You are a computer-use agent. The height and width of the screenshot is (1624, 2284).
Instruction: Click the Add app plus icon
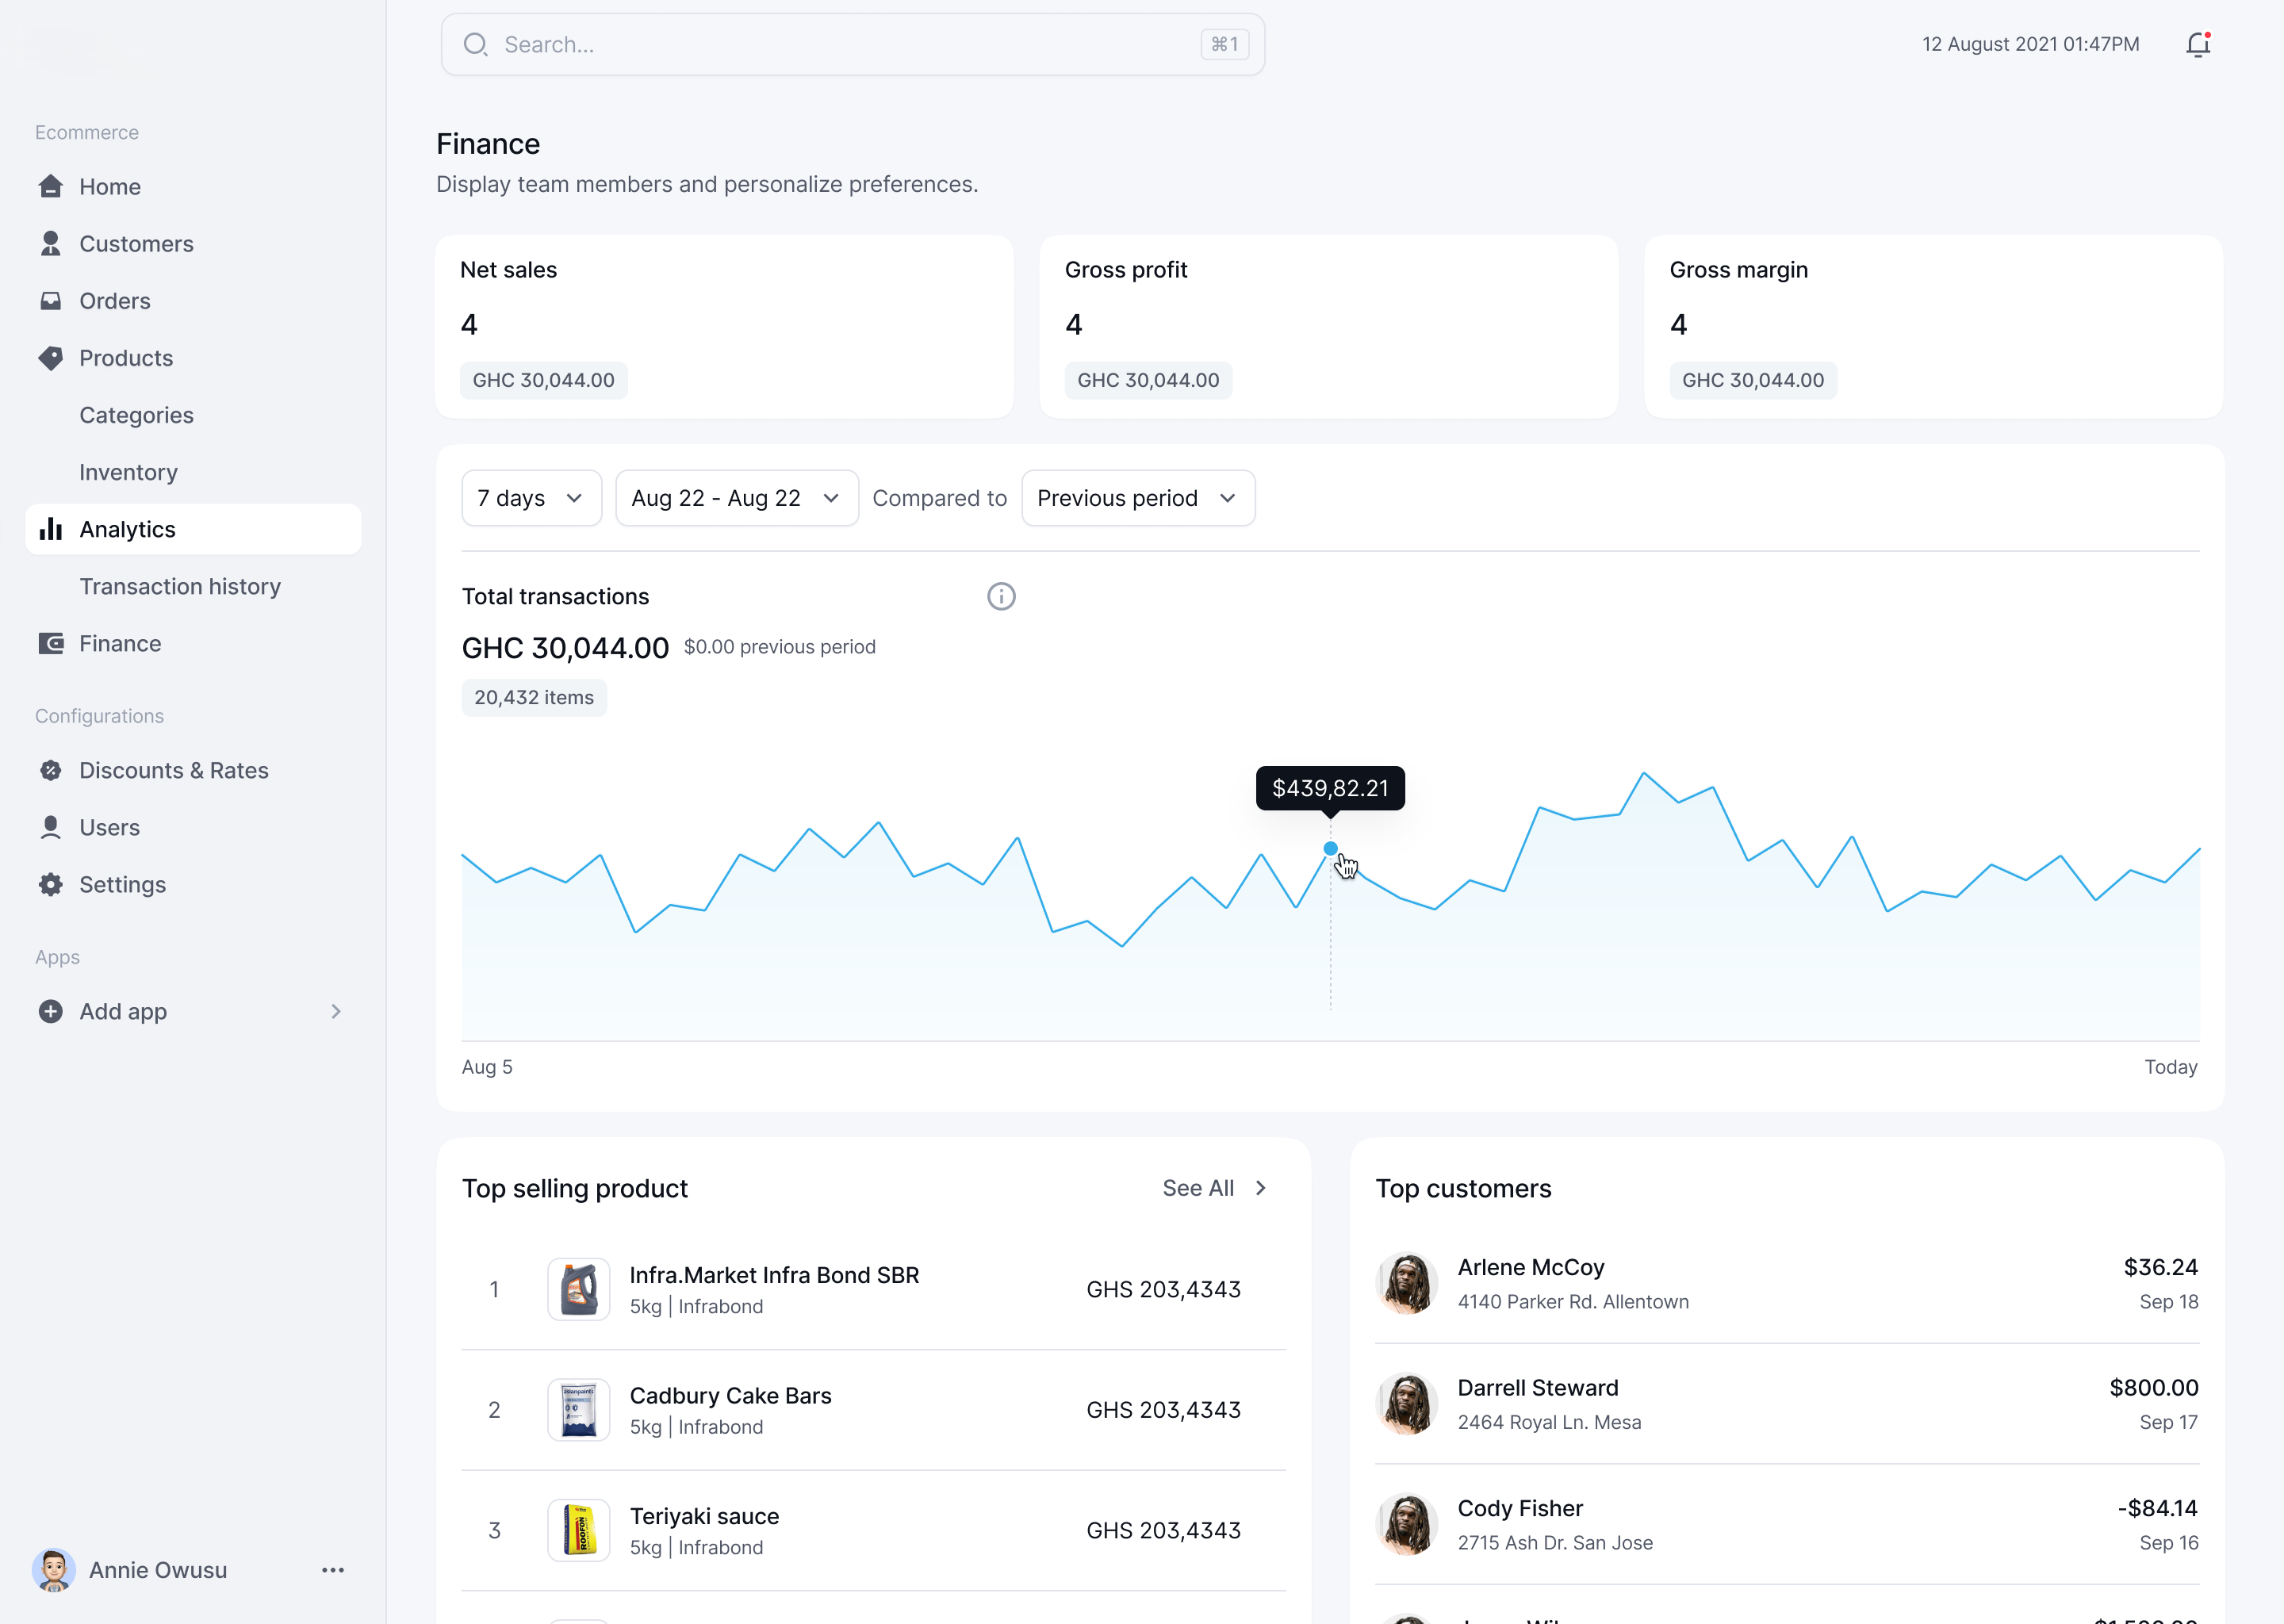50,1011
